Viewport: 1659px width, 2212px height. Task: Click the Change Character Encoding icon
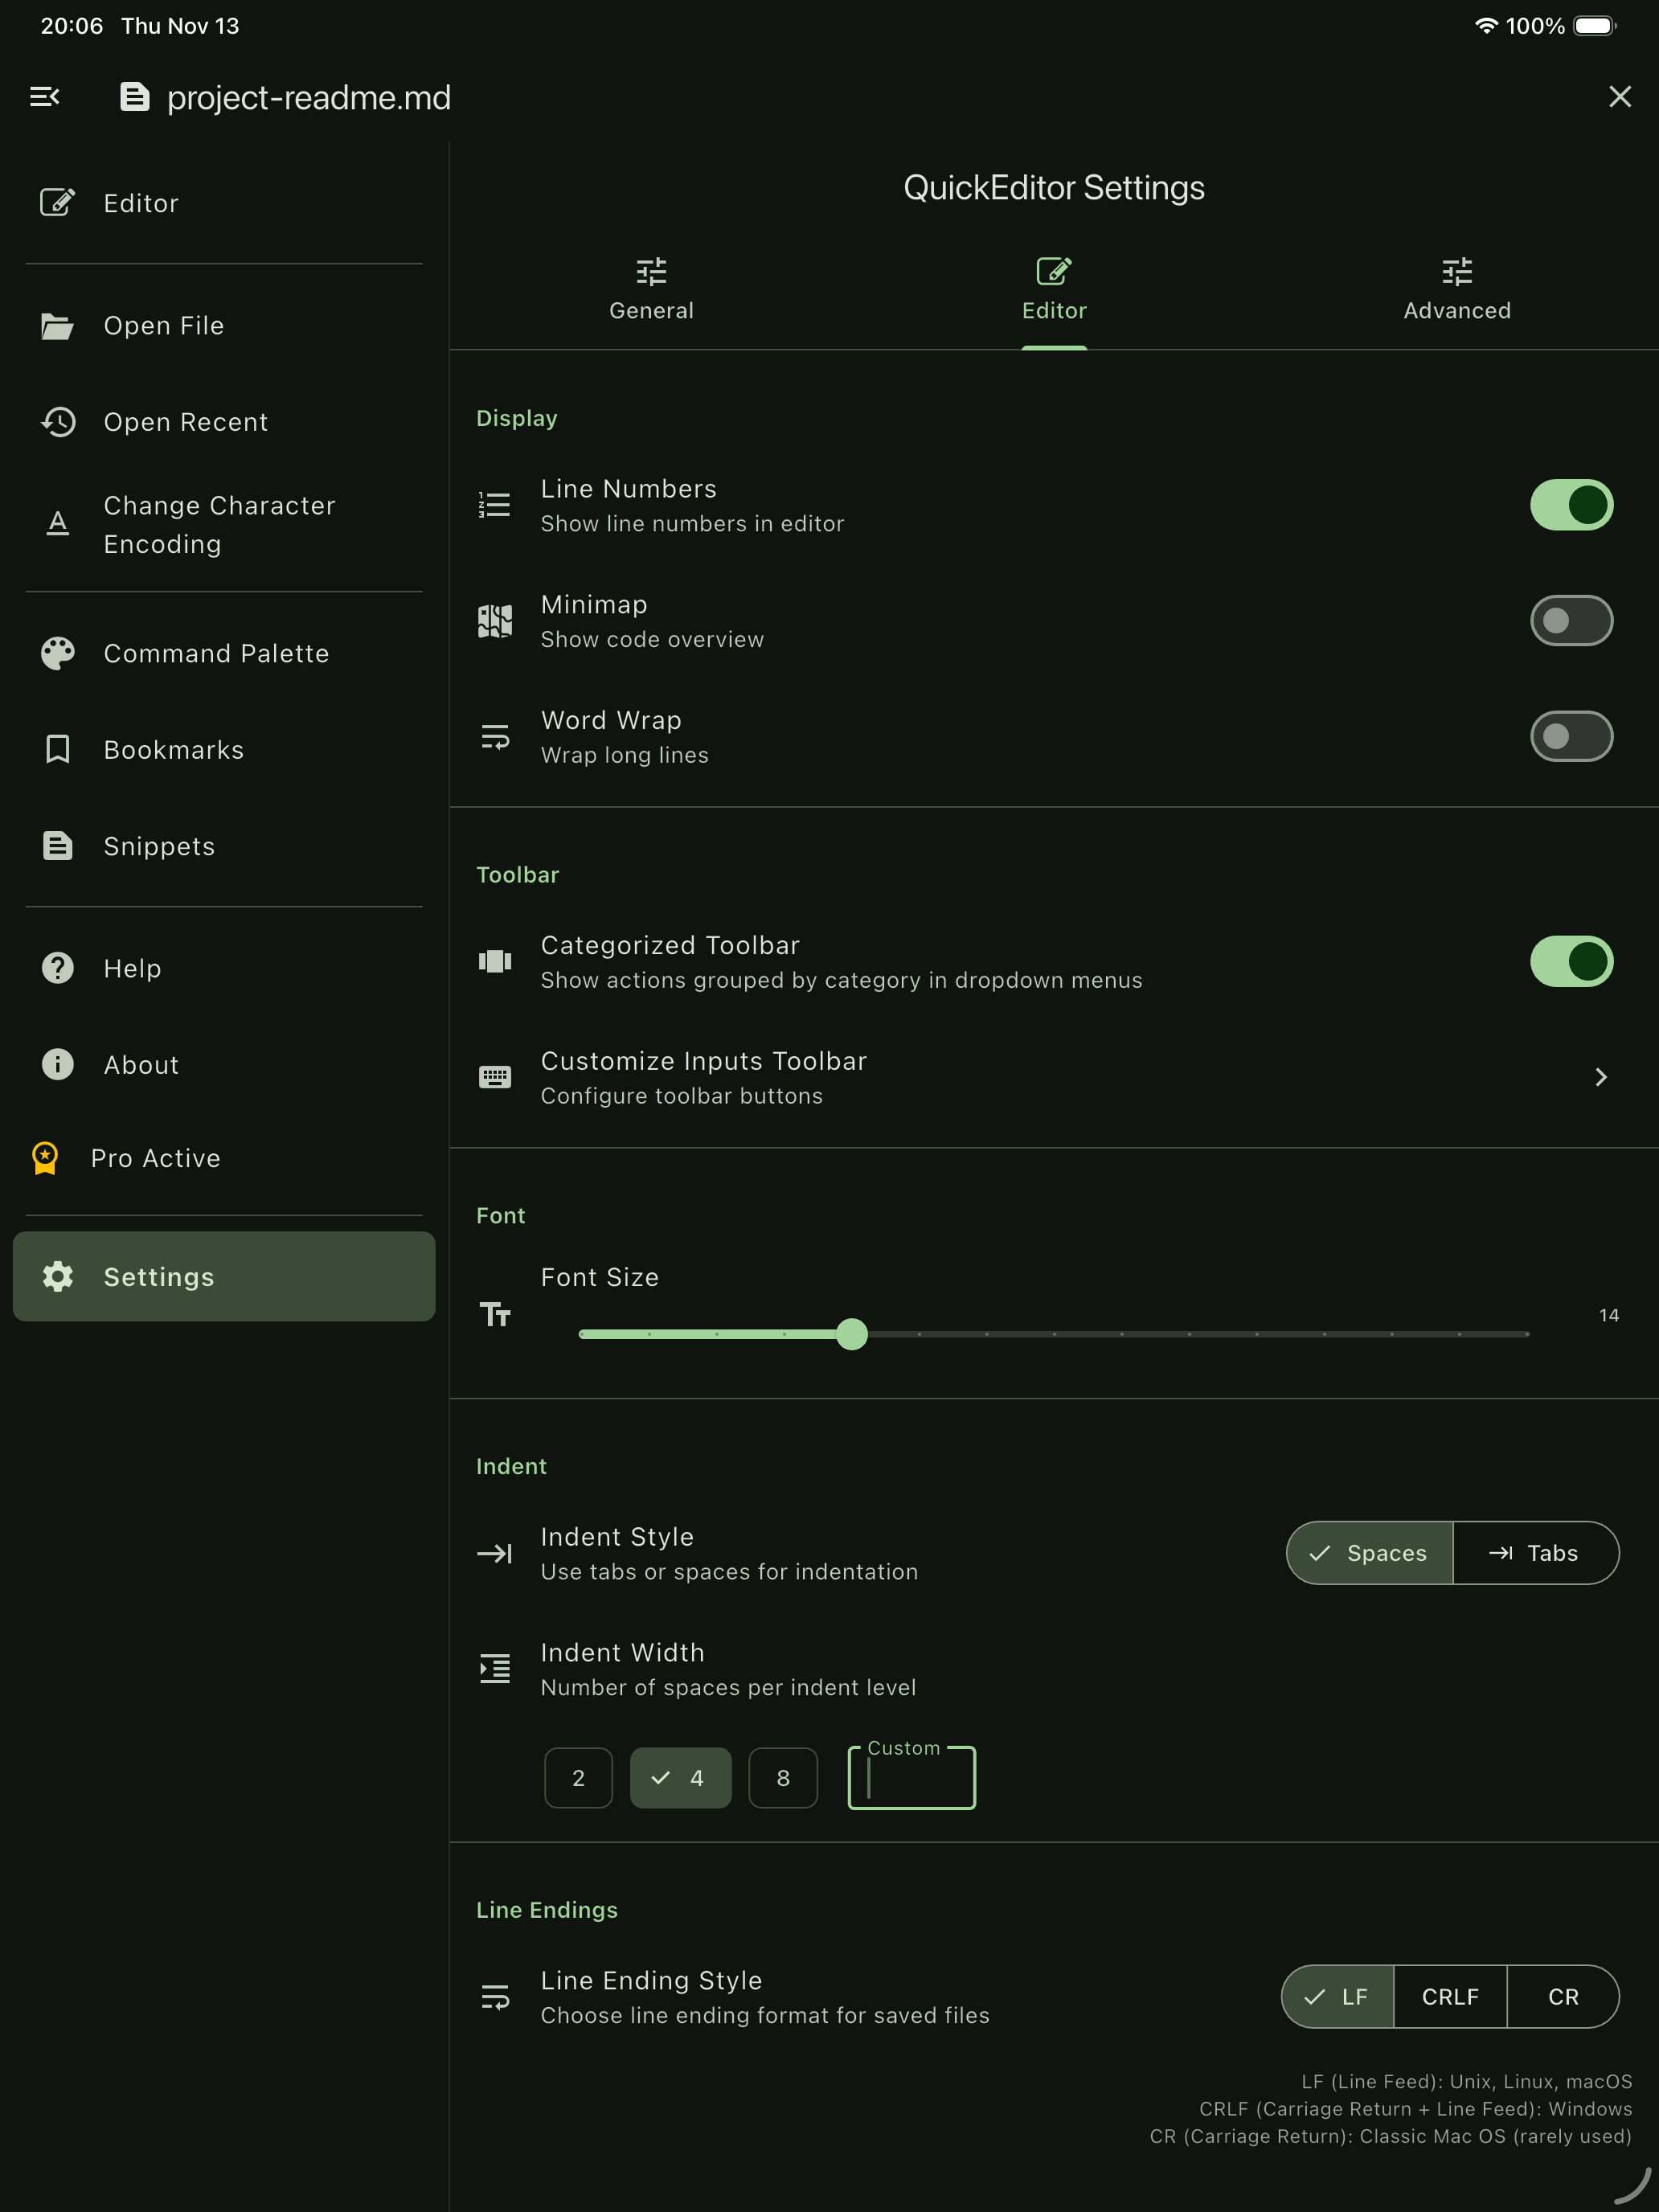click(x=58, y=523)
